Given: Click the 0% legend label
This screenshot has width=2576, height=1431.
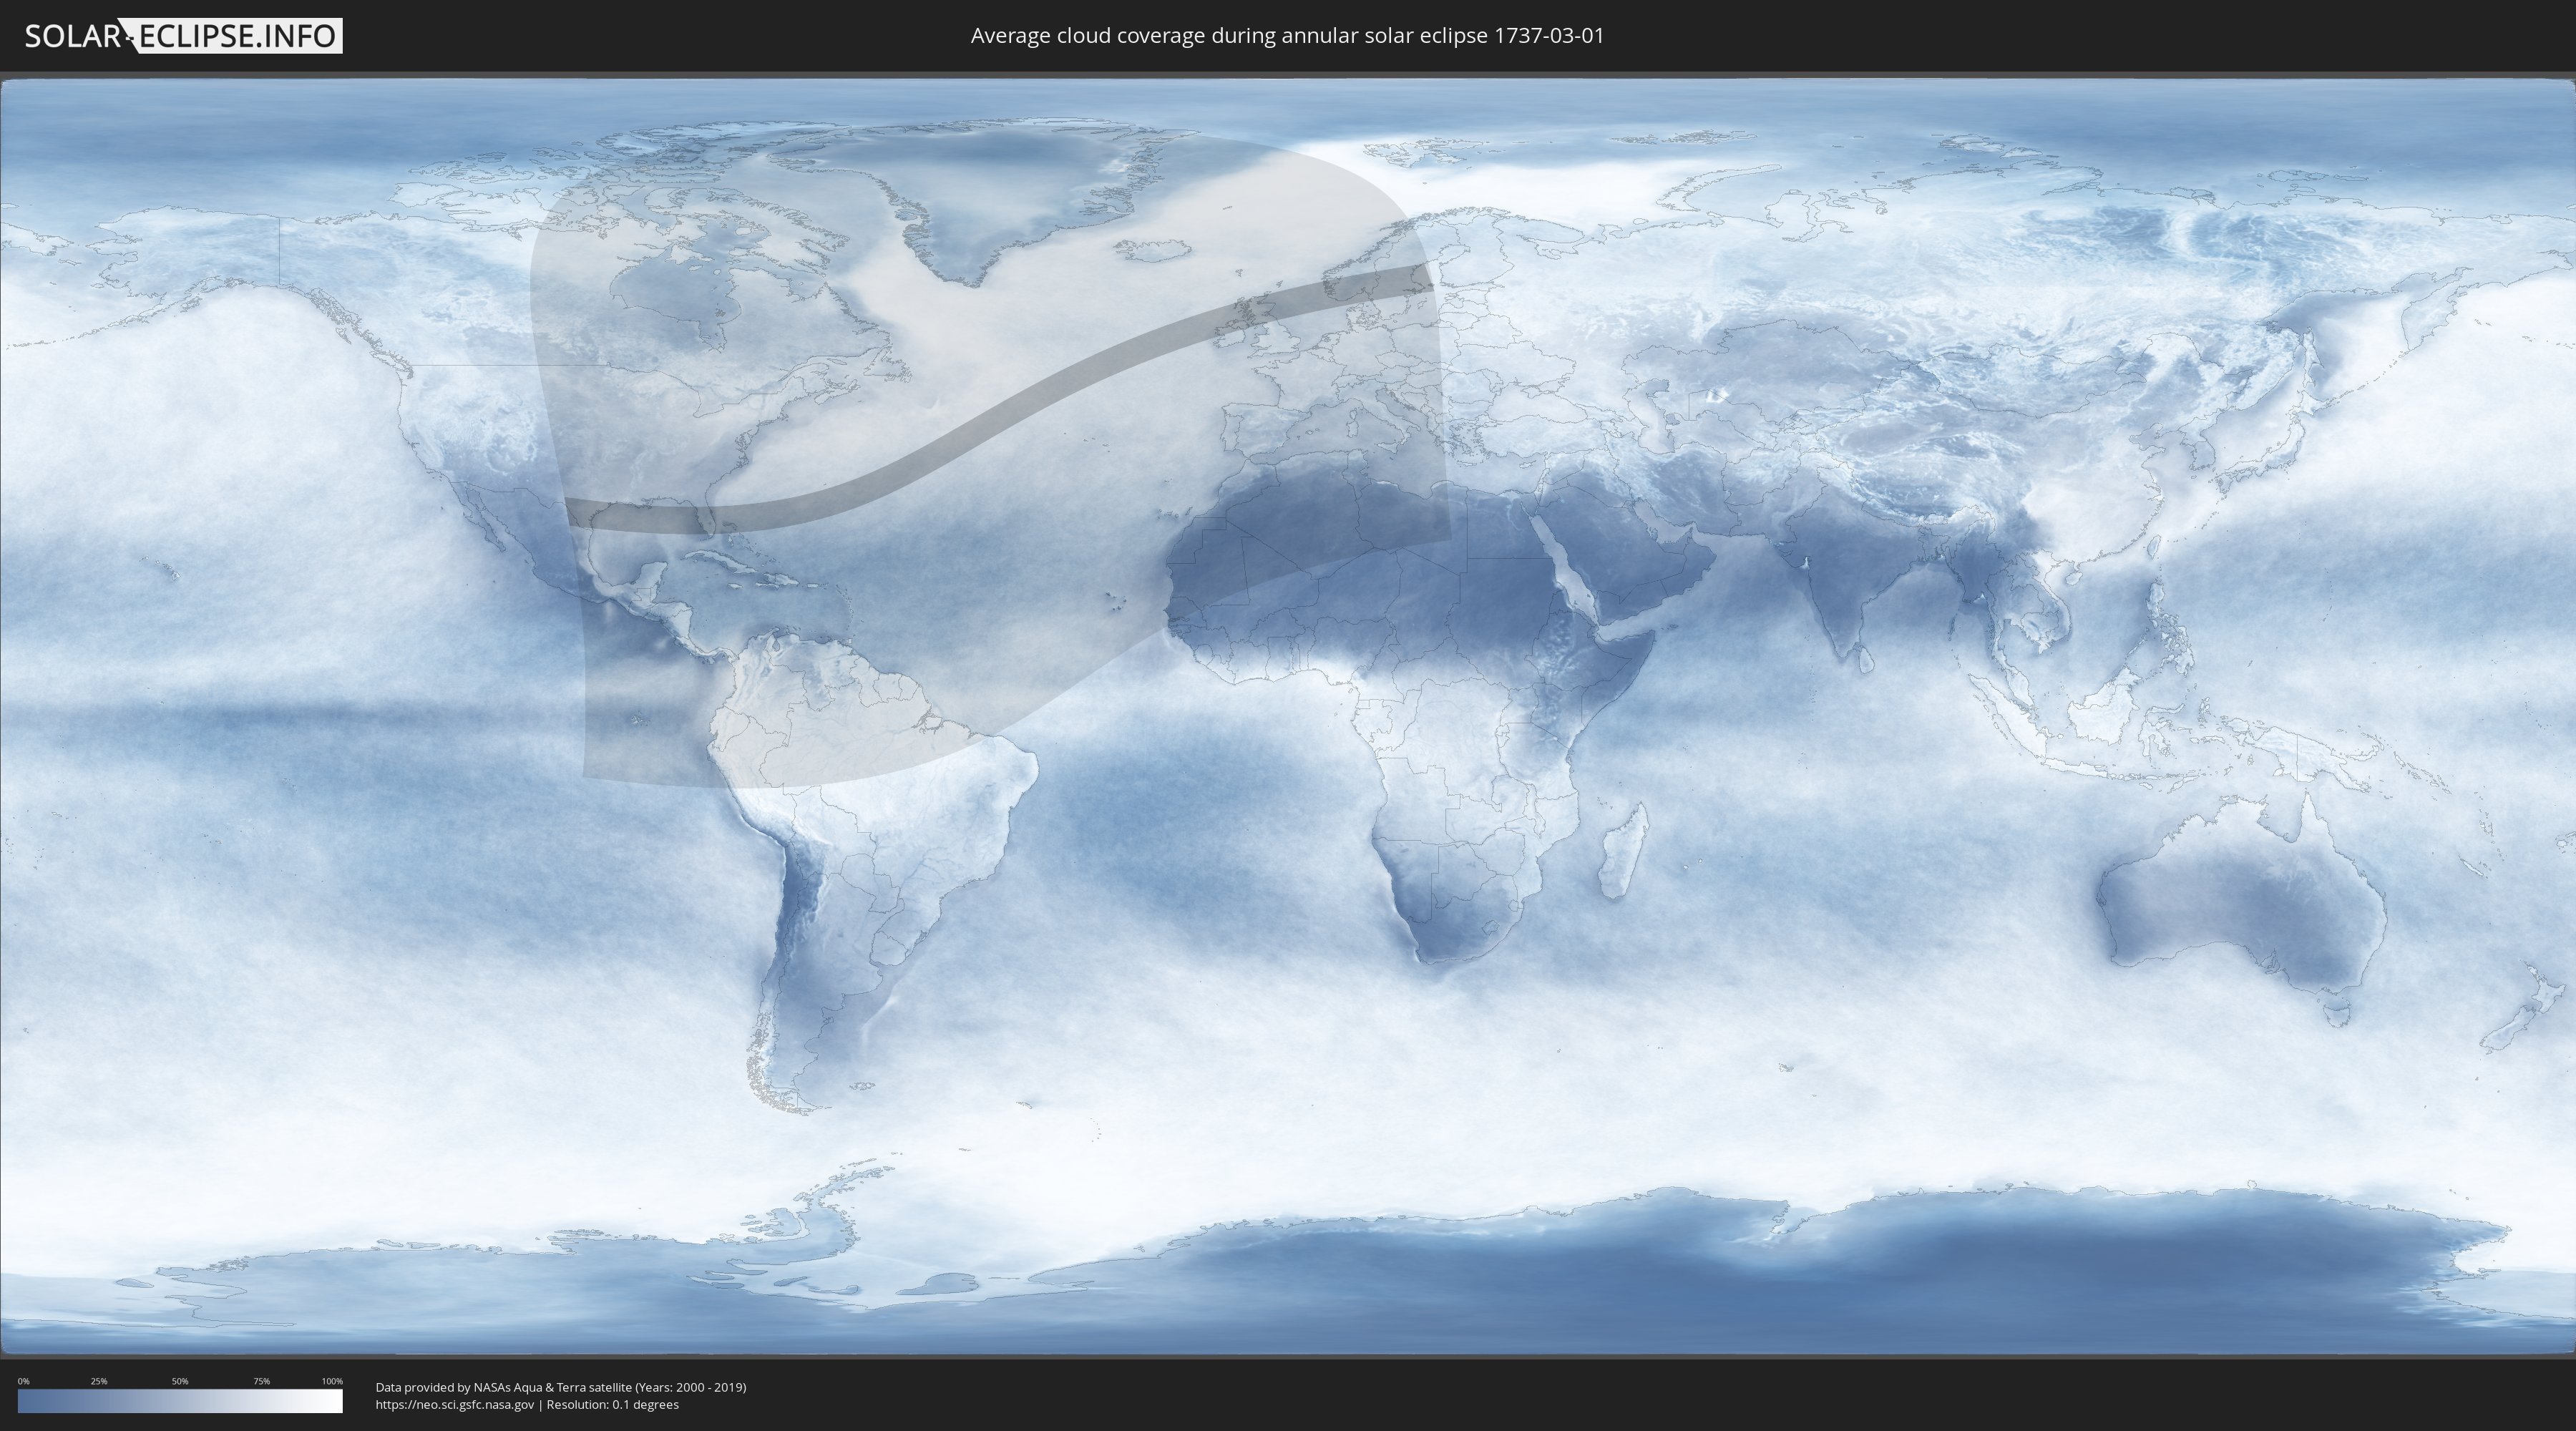Looking at the screenshot, I should (24, 1381).
